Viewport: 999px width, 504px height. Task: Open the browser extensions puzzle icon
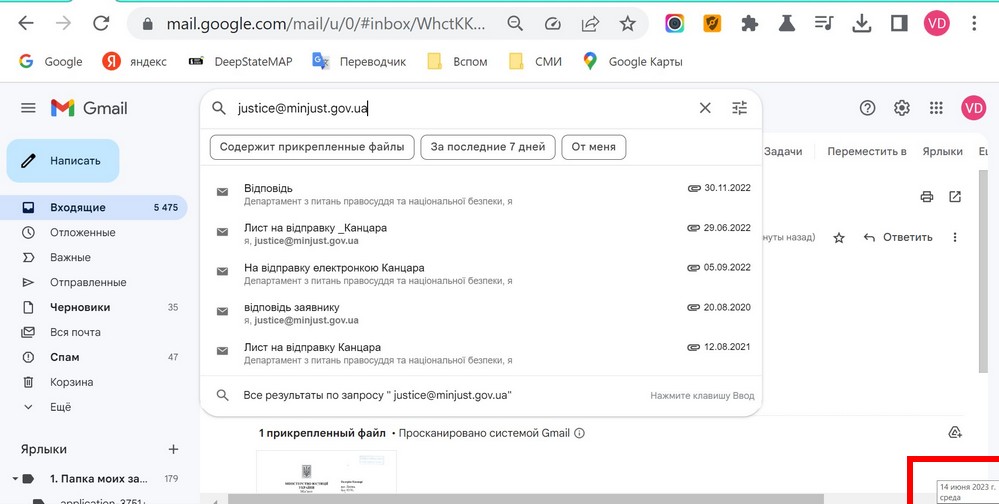[x=749, y=24]
